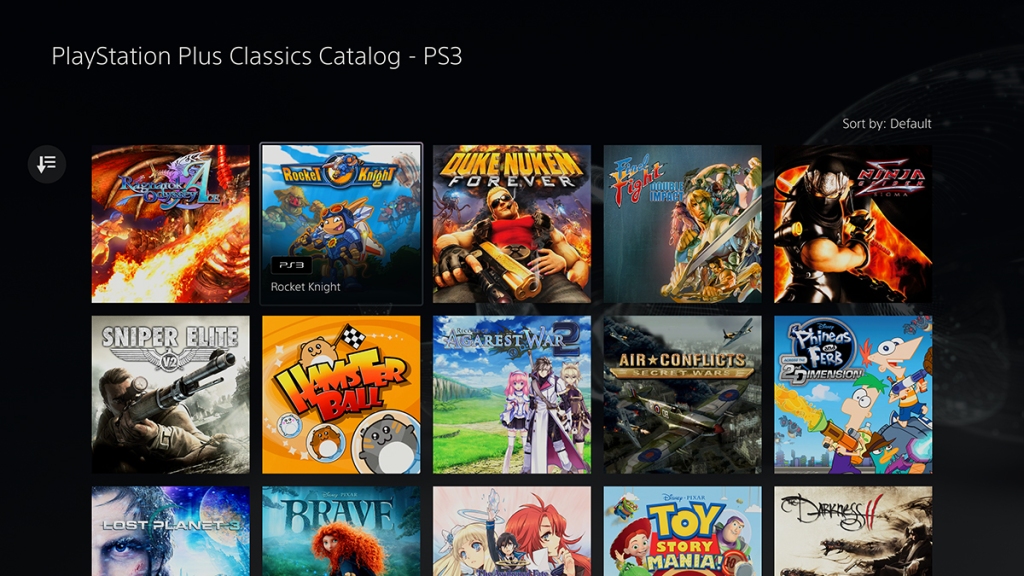Select Agarest War 2 game tile
Viewport: 1024px width, 576px height.
click(512, 394)
